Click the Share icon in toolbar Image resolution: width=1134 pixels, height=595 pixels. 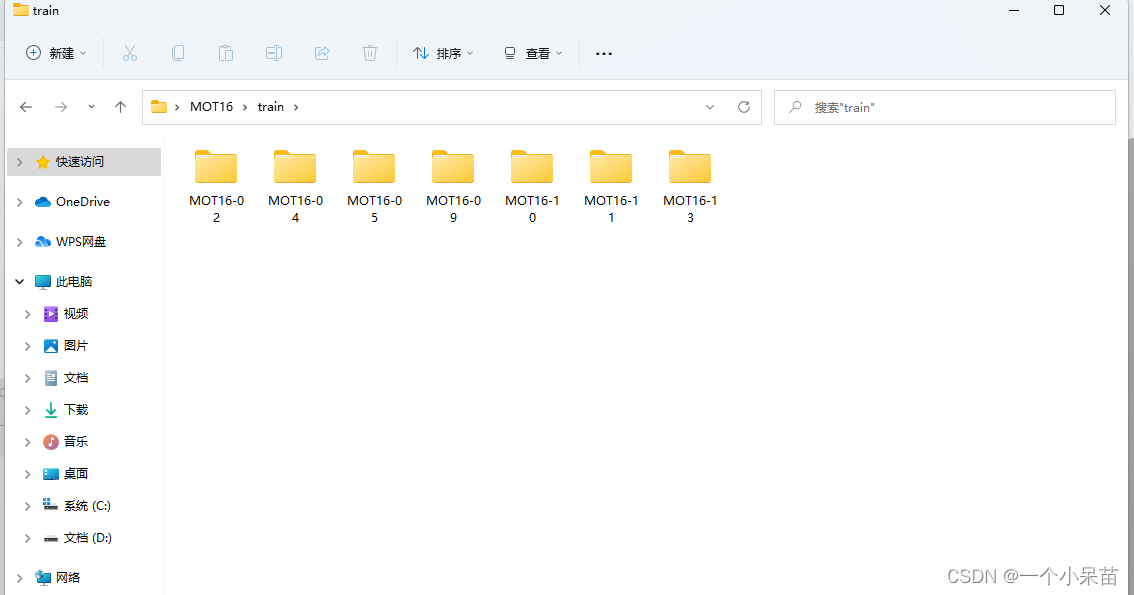(x=322, y=53)
